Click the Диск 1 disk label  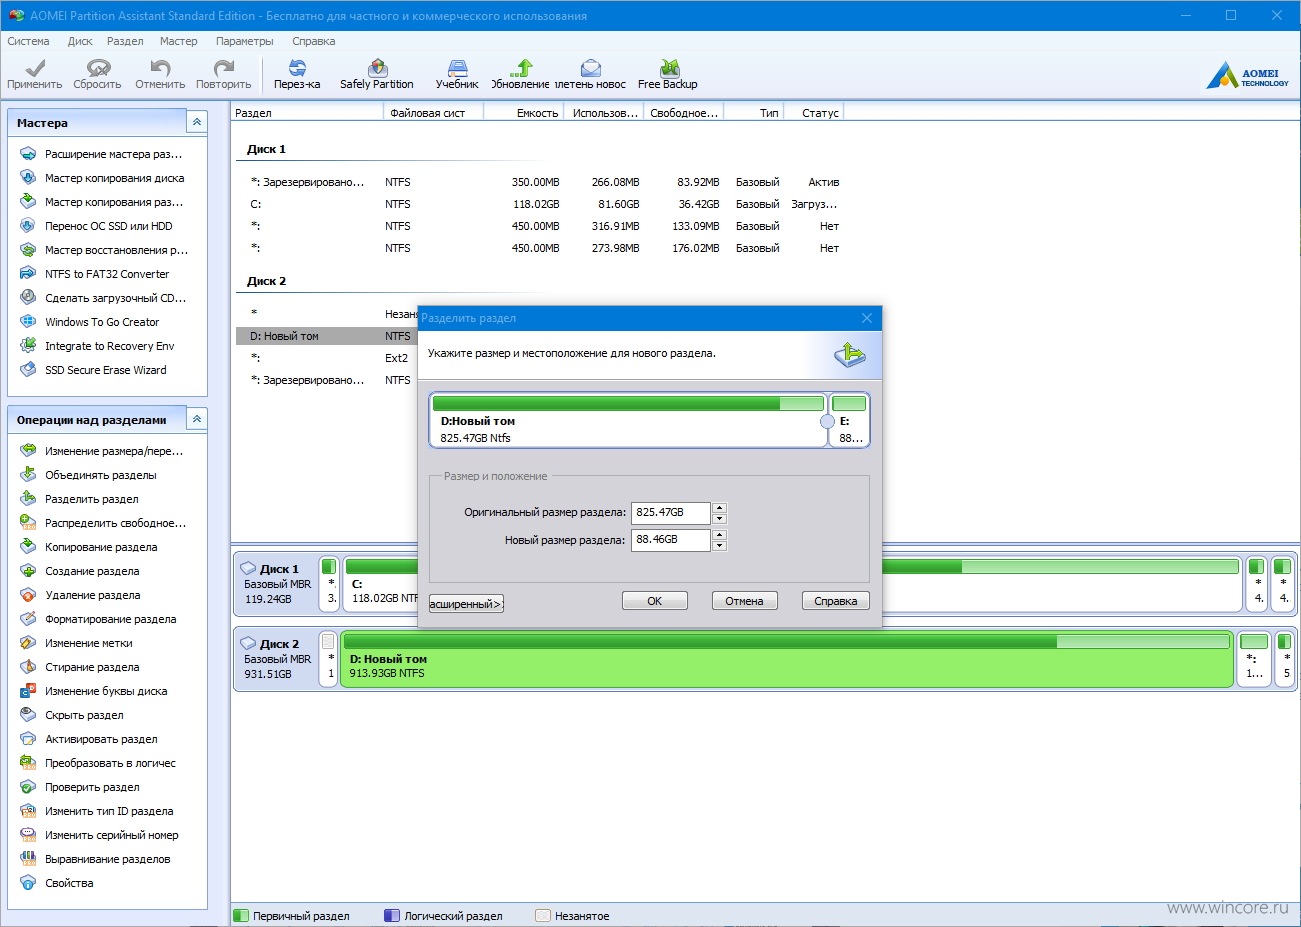tap(278, 569)
